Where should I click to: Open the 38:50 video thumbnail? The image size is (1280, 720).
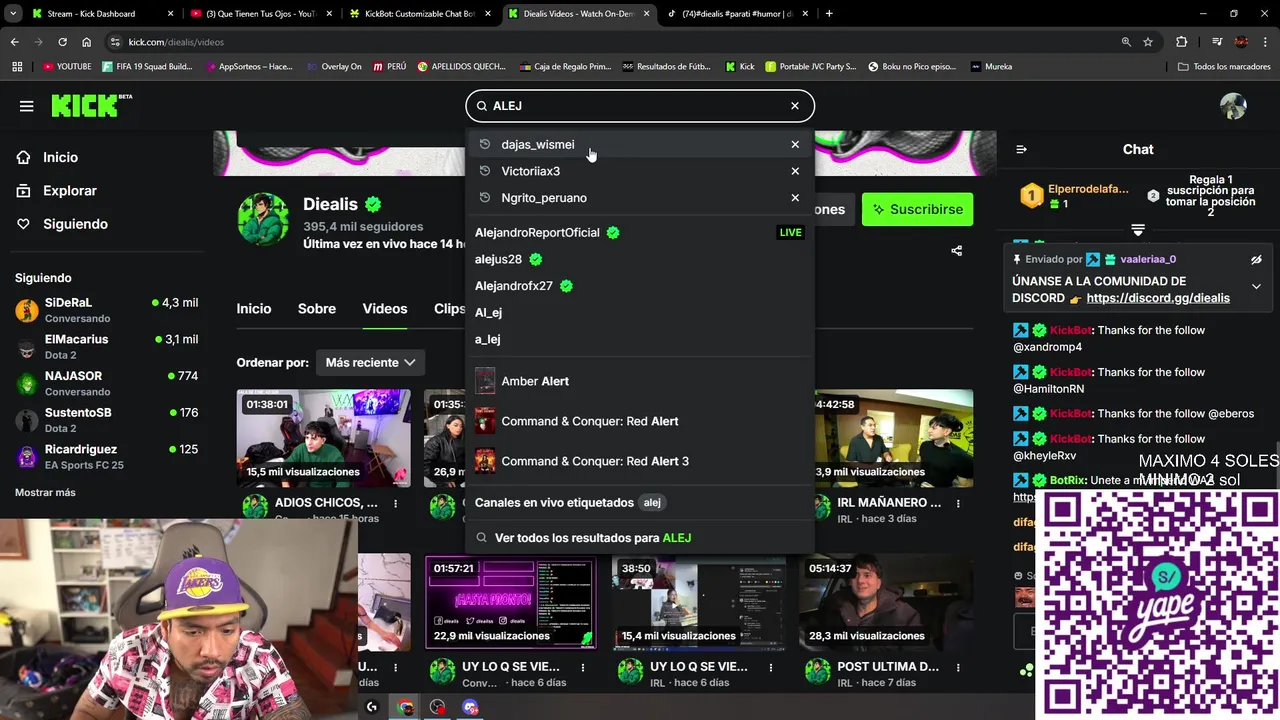[x=698, y=602]
